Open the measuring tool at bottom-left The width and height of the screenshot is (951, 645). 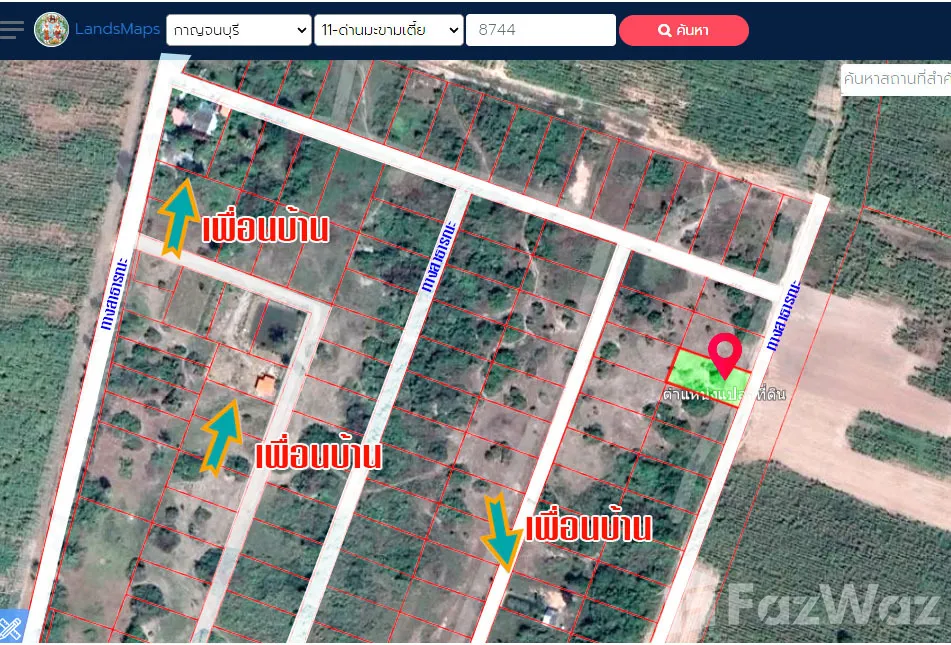point(11,628)
